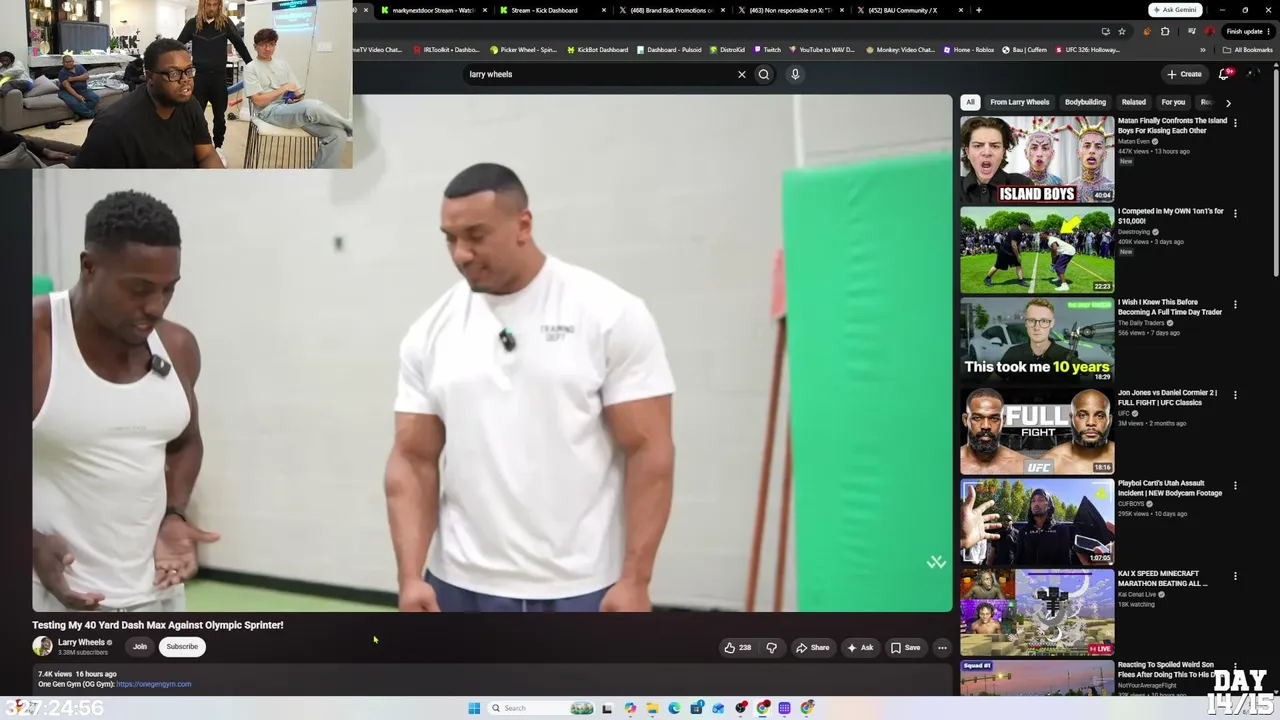Screen dimensions: 1280x720
Task: Open the Island Boys video thumbnail
Action: pos(1037,159)
